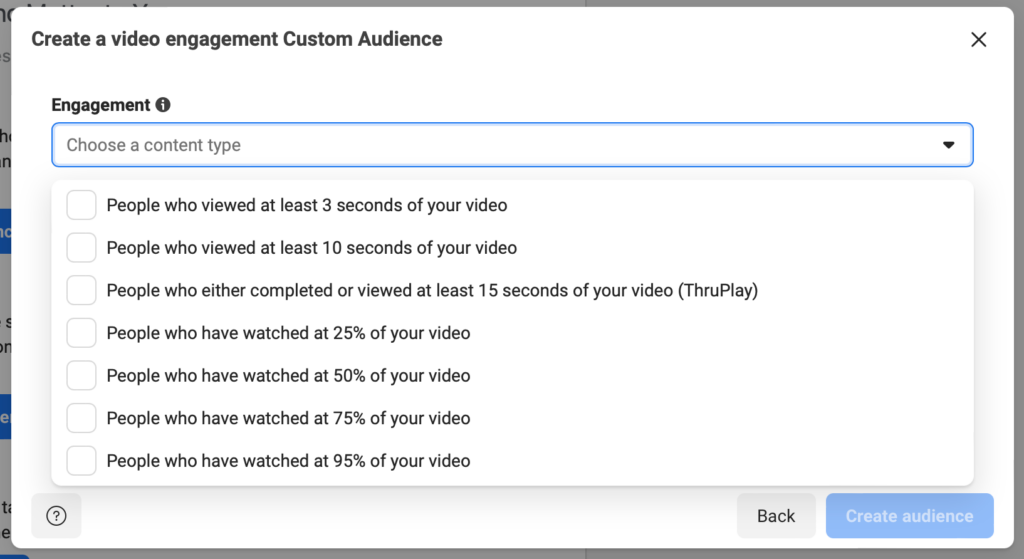Screen dimensions: 1024x559
Task: Pick the ThruPlay option text
Action: (x=432, y=290)
